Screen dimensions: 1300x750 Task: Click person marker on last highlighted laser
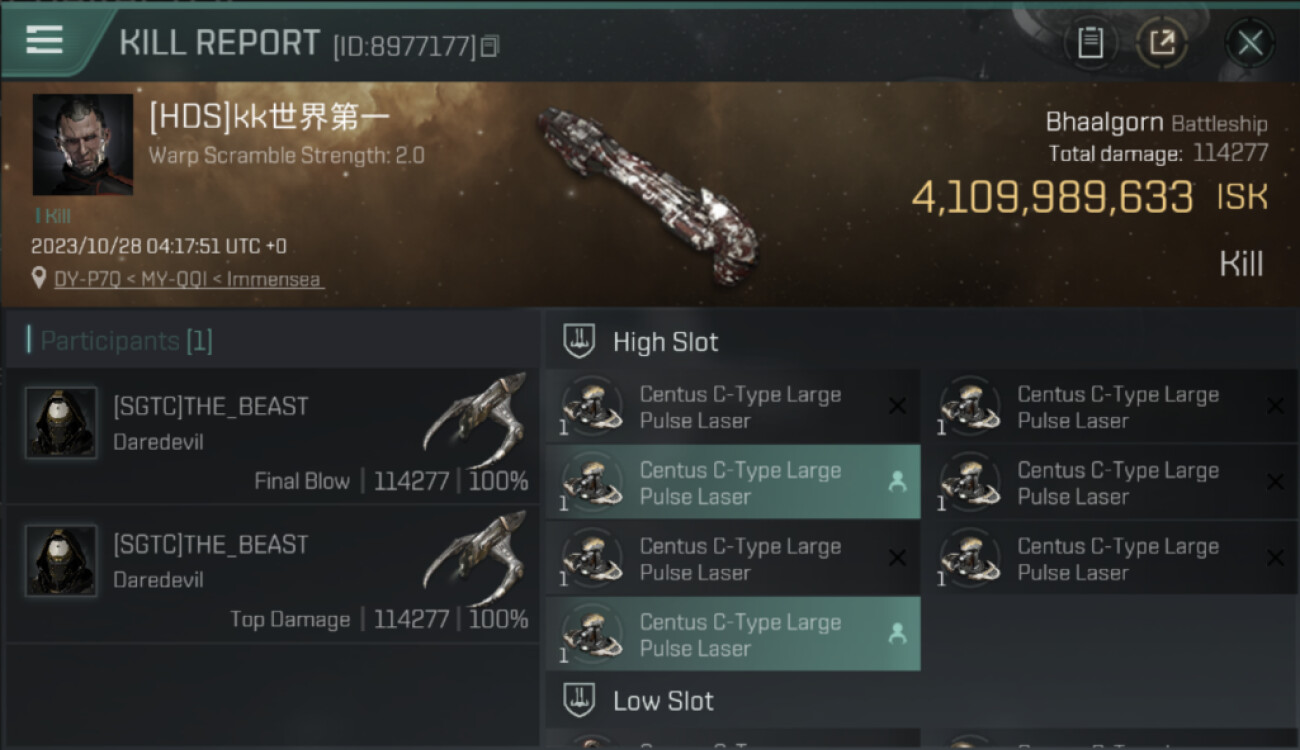pos(897,634)
